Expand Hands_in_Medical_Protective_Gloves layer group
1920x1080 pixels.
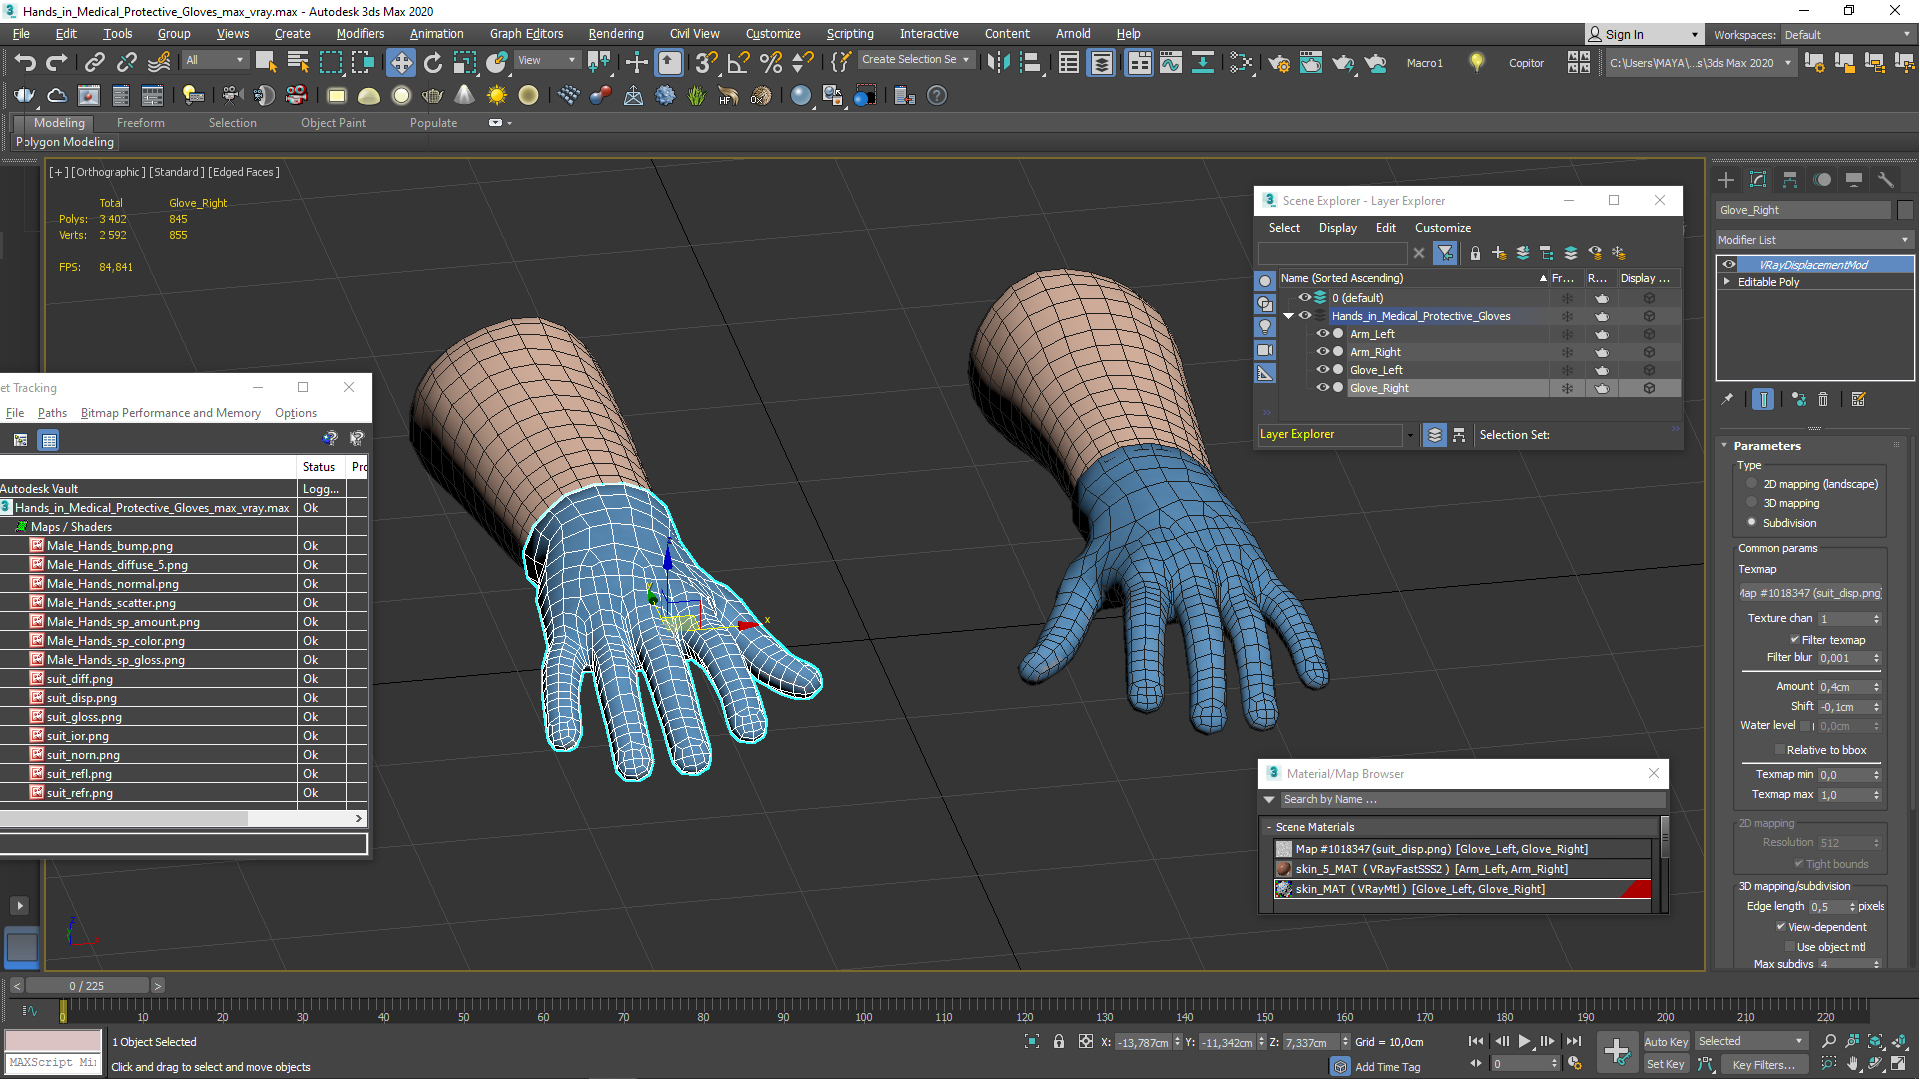[x=1288, y=315]
